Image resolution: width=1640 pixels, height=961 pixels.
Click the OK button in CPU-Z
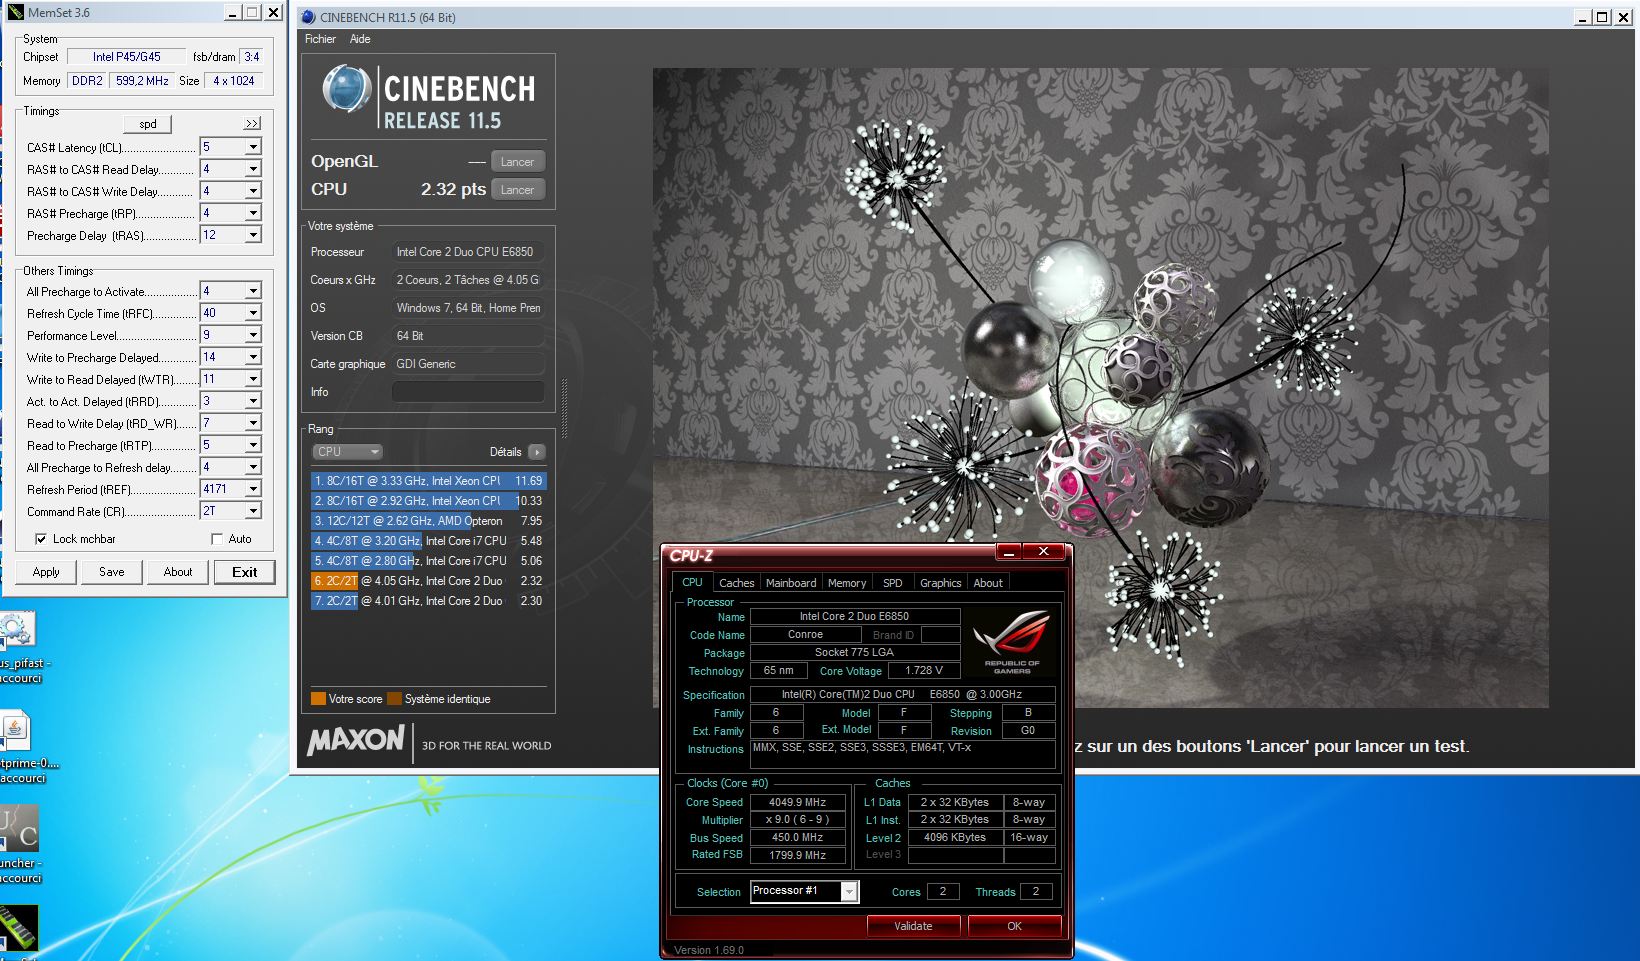pyautogui.click(x=1015, y=926)
